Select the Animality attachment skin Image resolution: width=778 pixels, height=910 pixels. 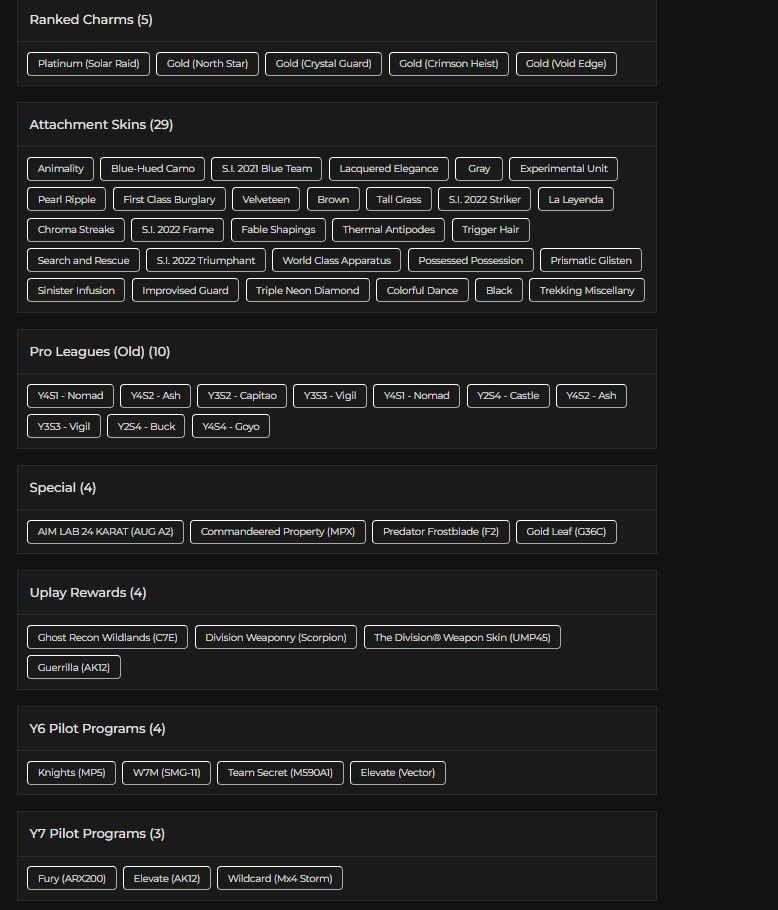(60, 169)
